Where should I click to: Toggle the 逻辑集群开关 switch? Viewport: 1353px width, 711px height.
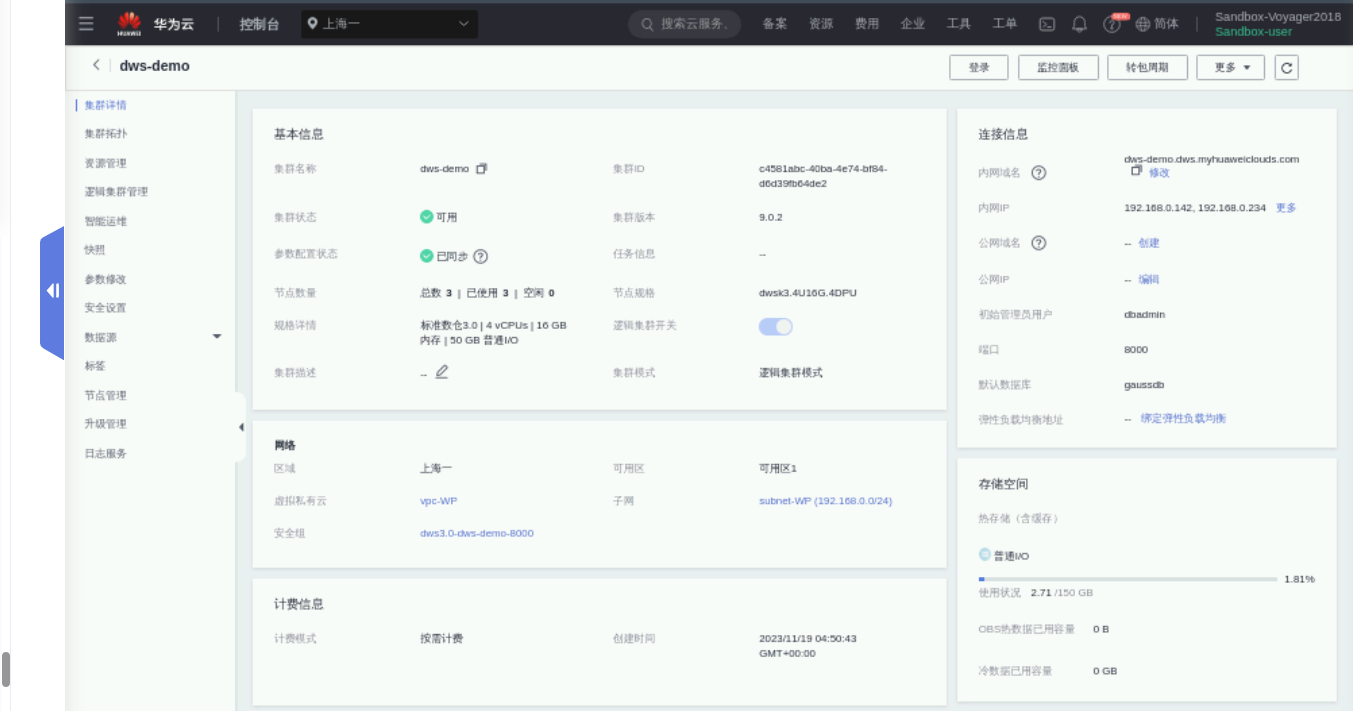[776, 327]
